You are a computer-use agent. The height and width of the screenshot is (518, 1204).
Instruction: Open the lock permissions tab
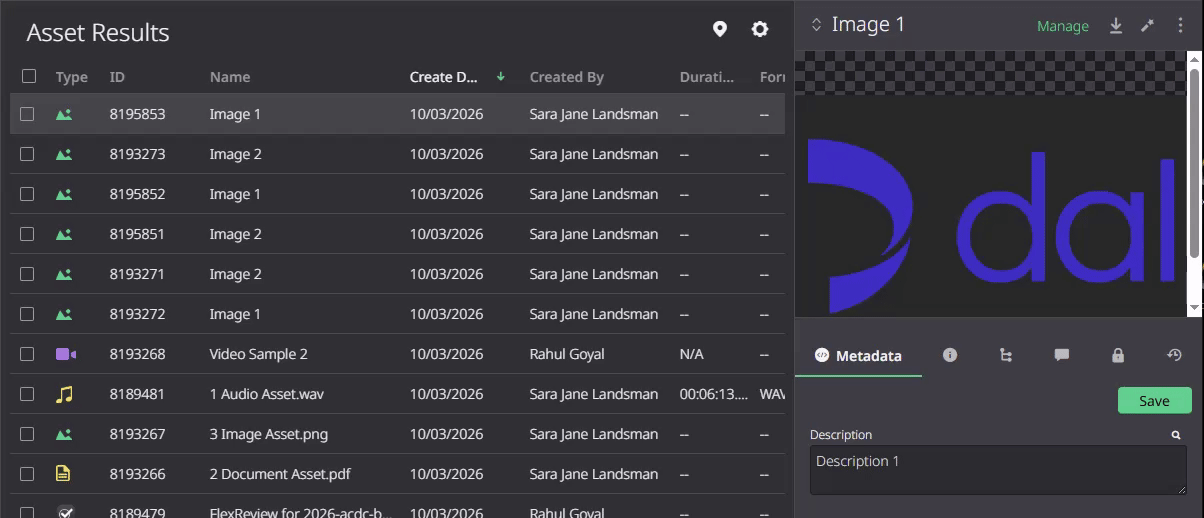1118,355
